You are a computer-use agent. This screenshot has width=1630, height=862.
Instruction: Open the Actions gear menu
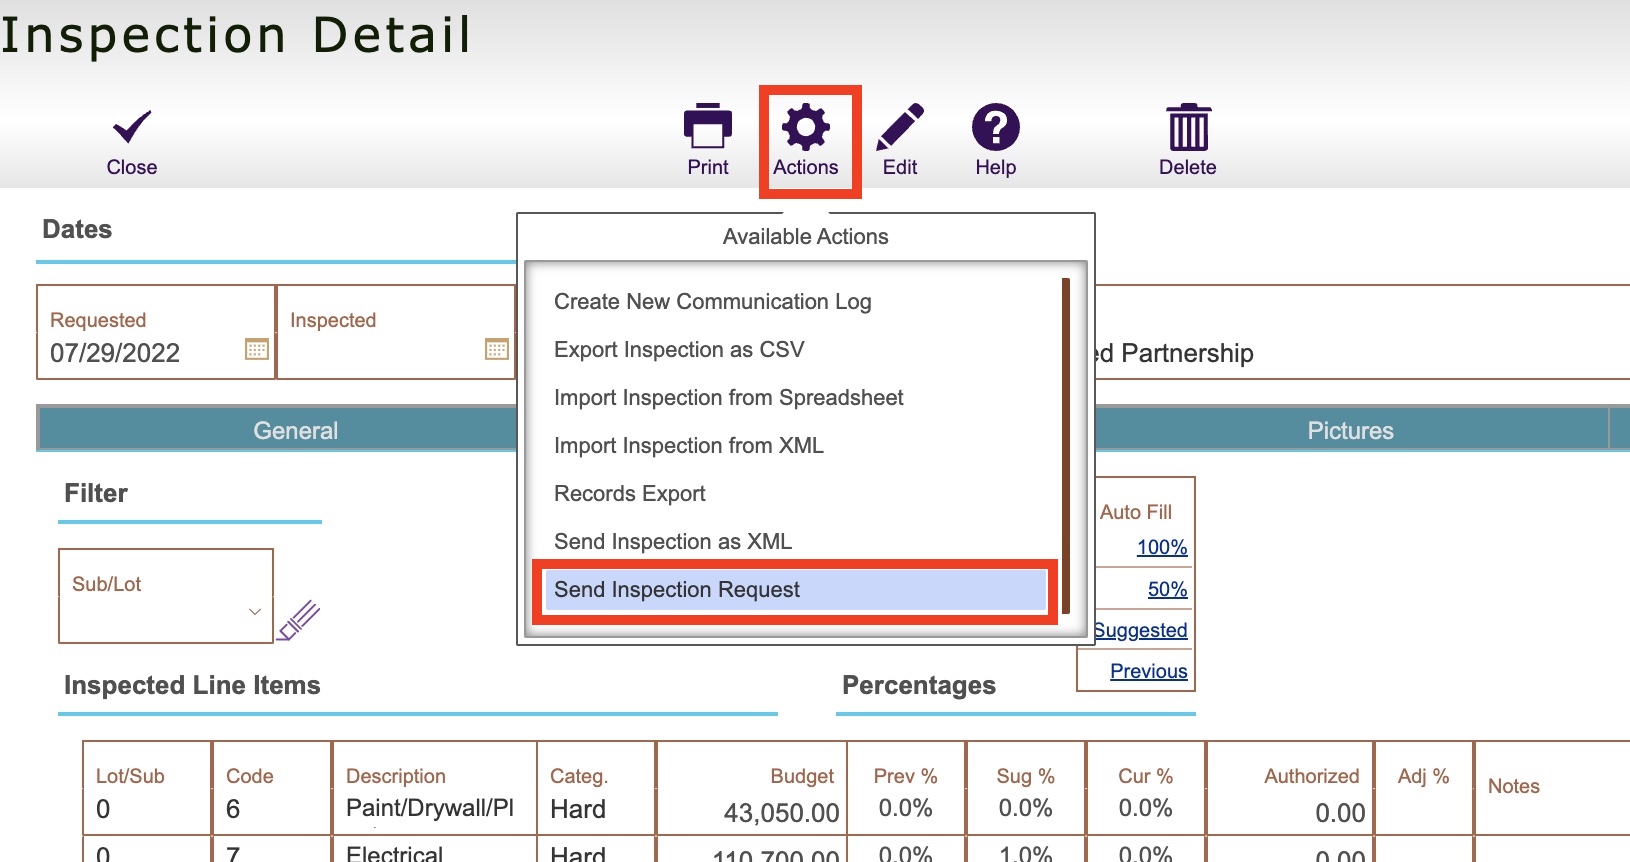[806, 128]
